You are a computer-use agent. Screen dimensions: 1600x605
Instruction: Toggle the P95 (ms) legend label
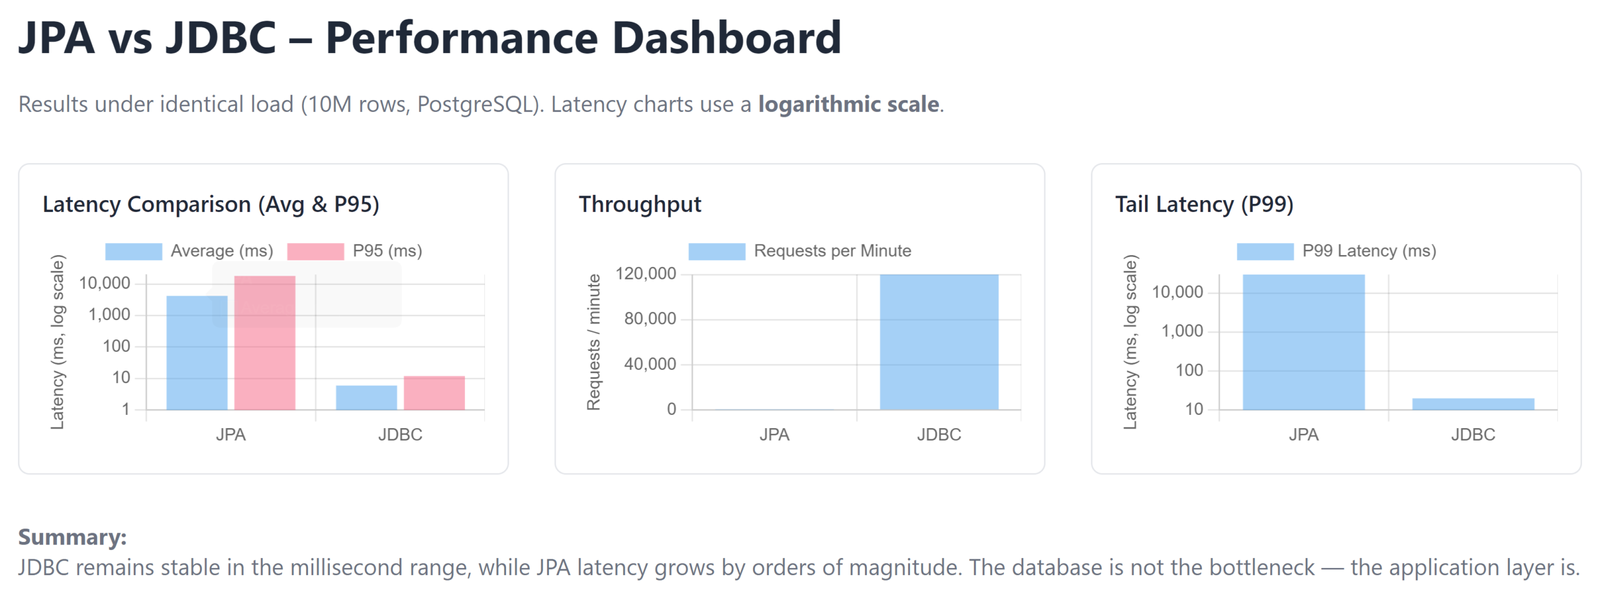387,251
